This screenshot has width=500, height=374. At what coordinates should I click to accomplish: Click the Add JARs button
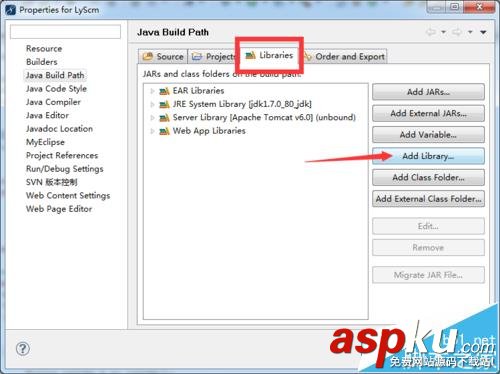[428, 92]
